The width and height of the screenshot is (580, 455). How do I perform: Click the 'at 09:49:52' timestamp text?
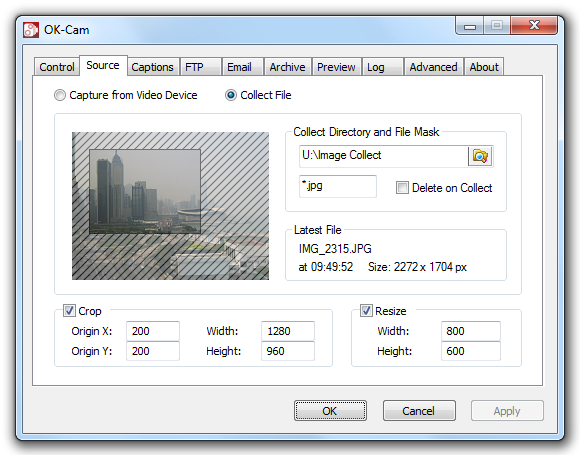[326, 267]
